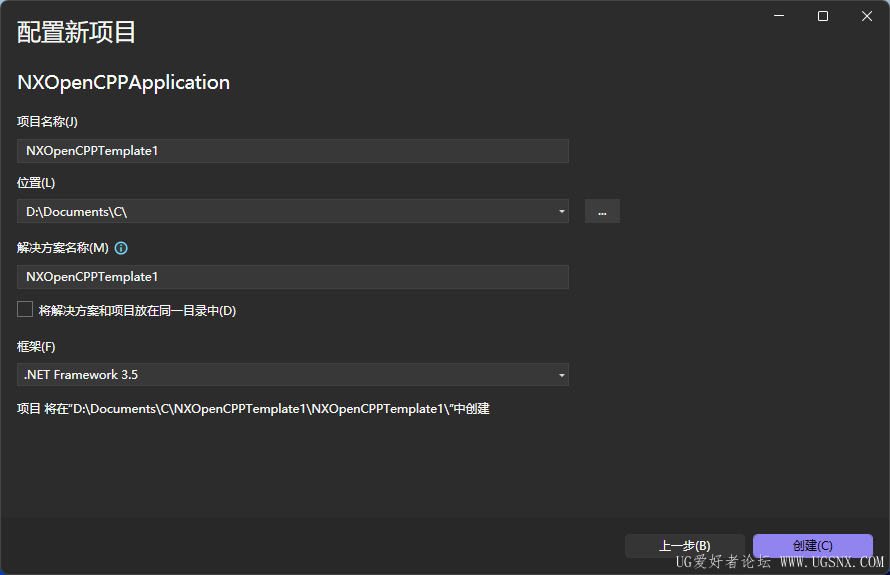Click the 位置(L) label

36,183
